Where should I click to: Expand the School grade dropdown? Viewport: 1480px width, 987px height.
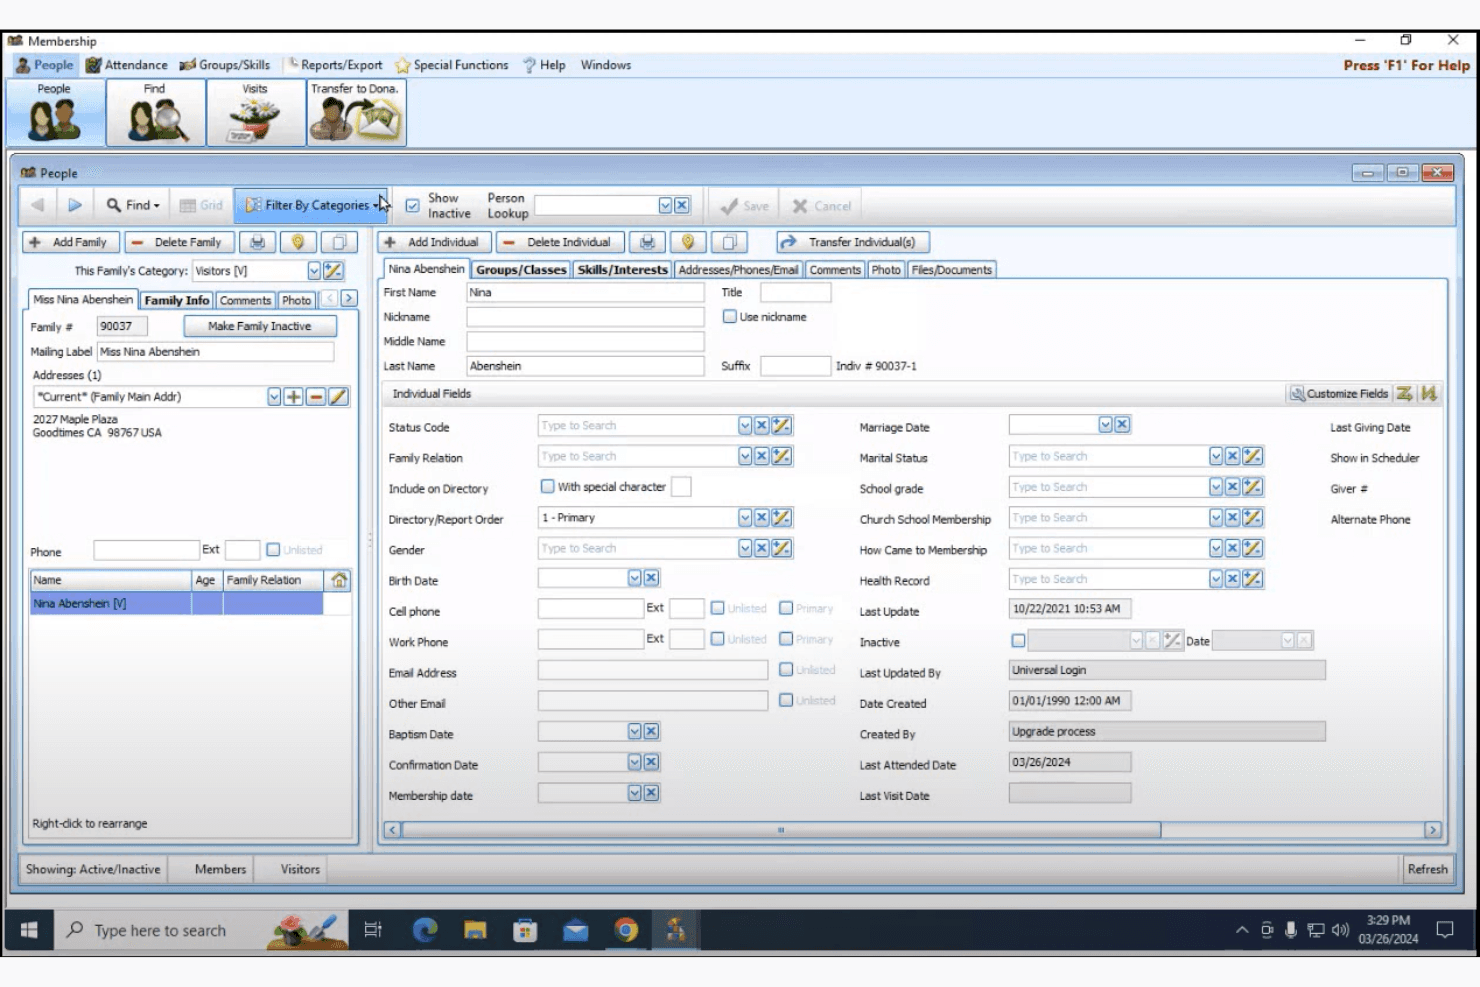coord(1216,487)
